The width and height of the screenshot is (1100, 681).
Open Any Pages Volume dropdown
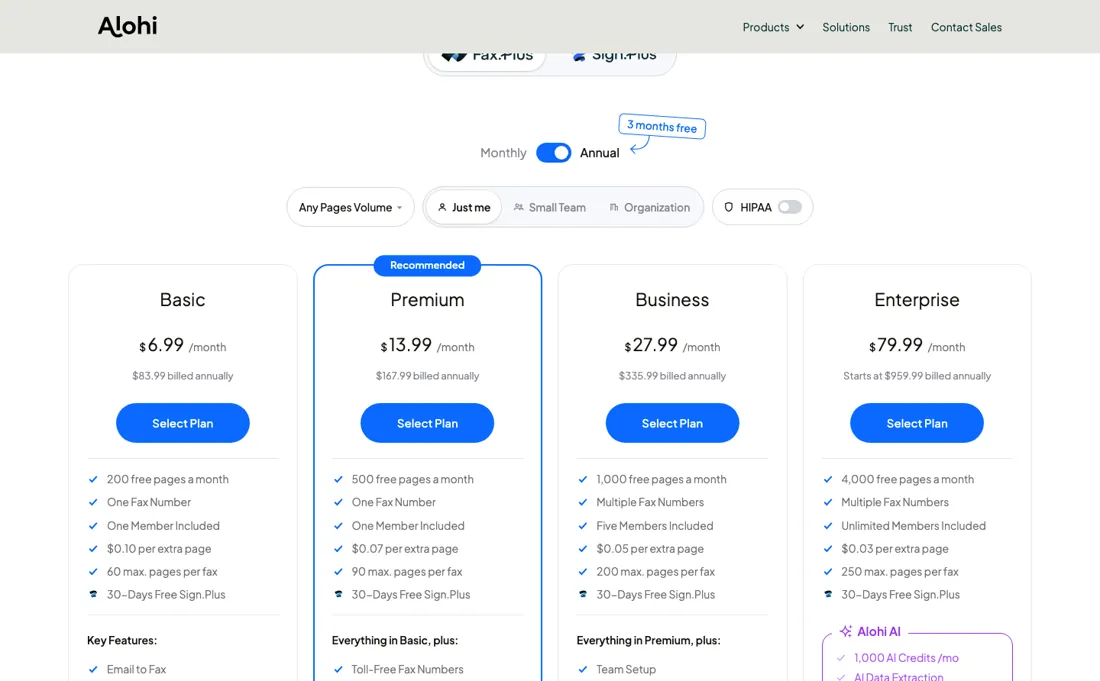click(350, 207)
